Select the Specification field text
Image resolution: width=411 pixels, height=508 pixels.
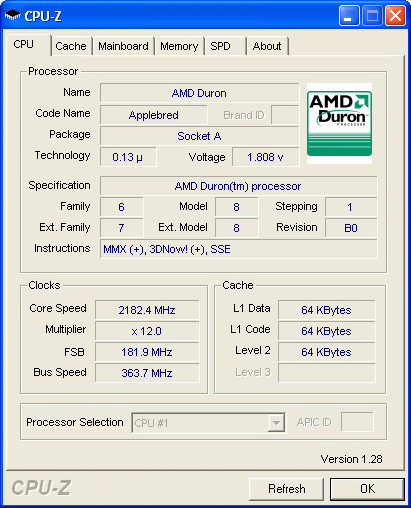239,186
